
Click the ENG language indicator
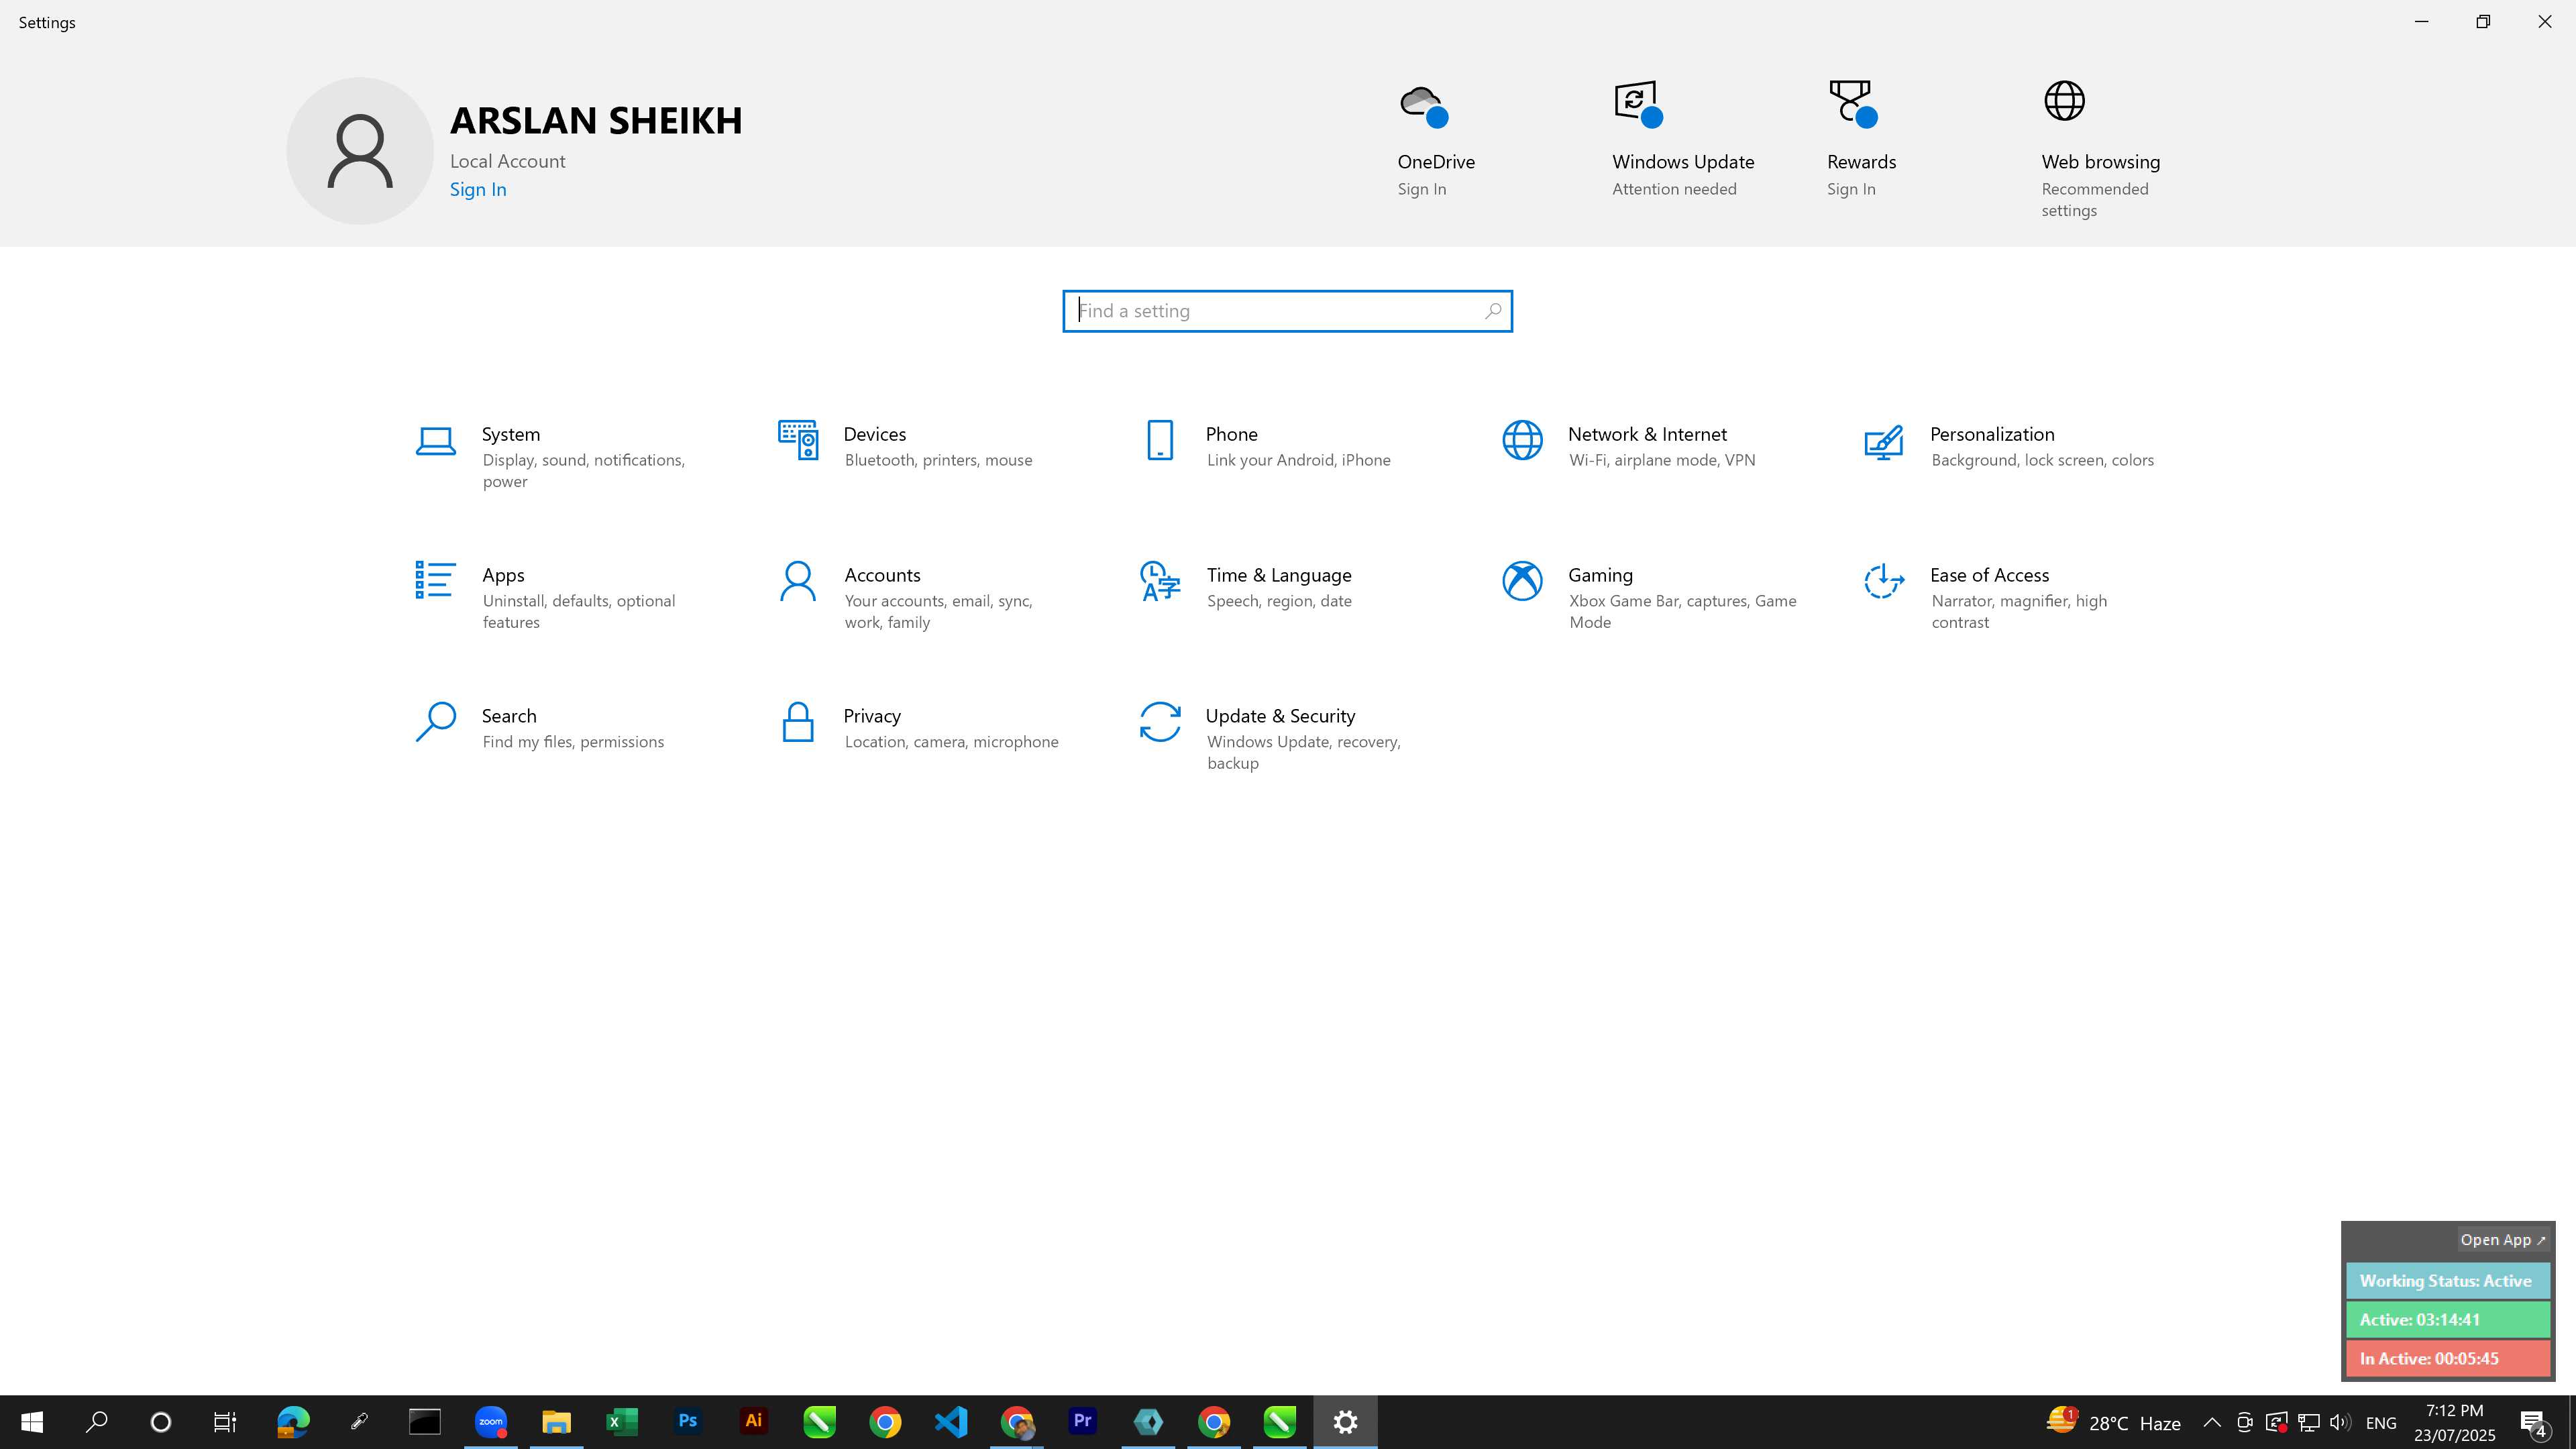point(2381,1423)
